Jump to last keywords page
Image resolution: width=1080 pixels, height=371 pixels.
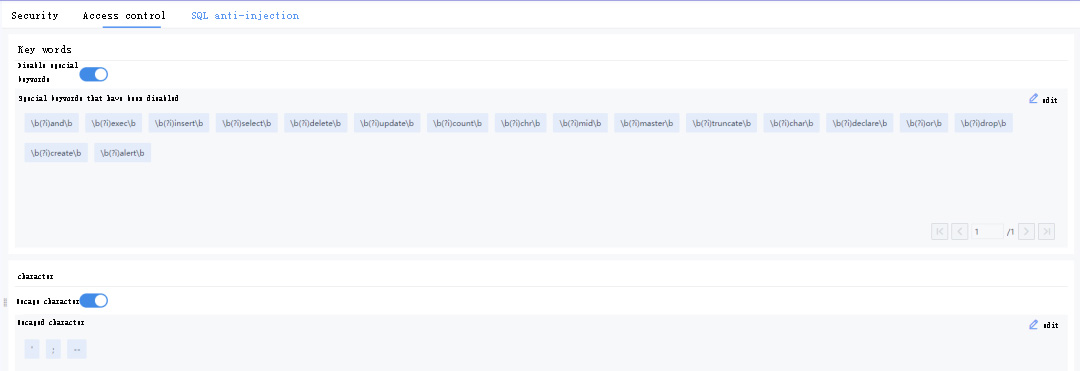tap(1046, 231)
